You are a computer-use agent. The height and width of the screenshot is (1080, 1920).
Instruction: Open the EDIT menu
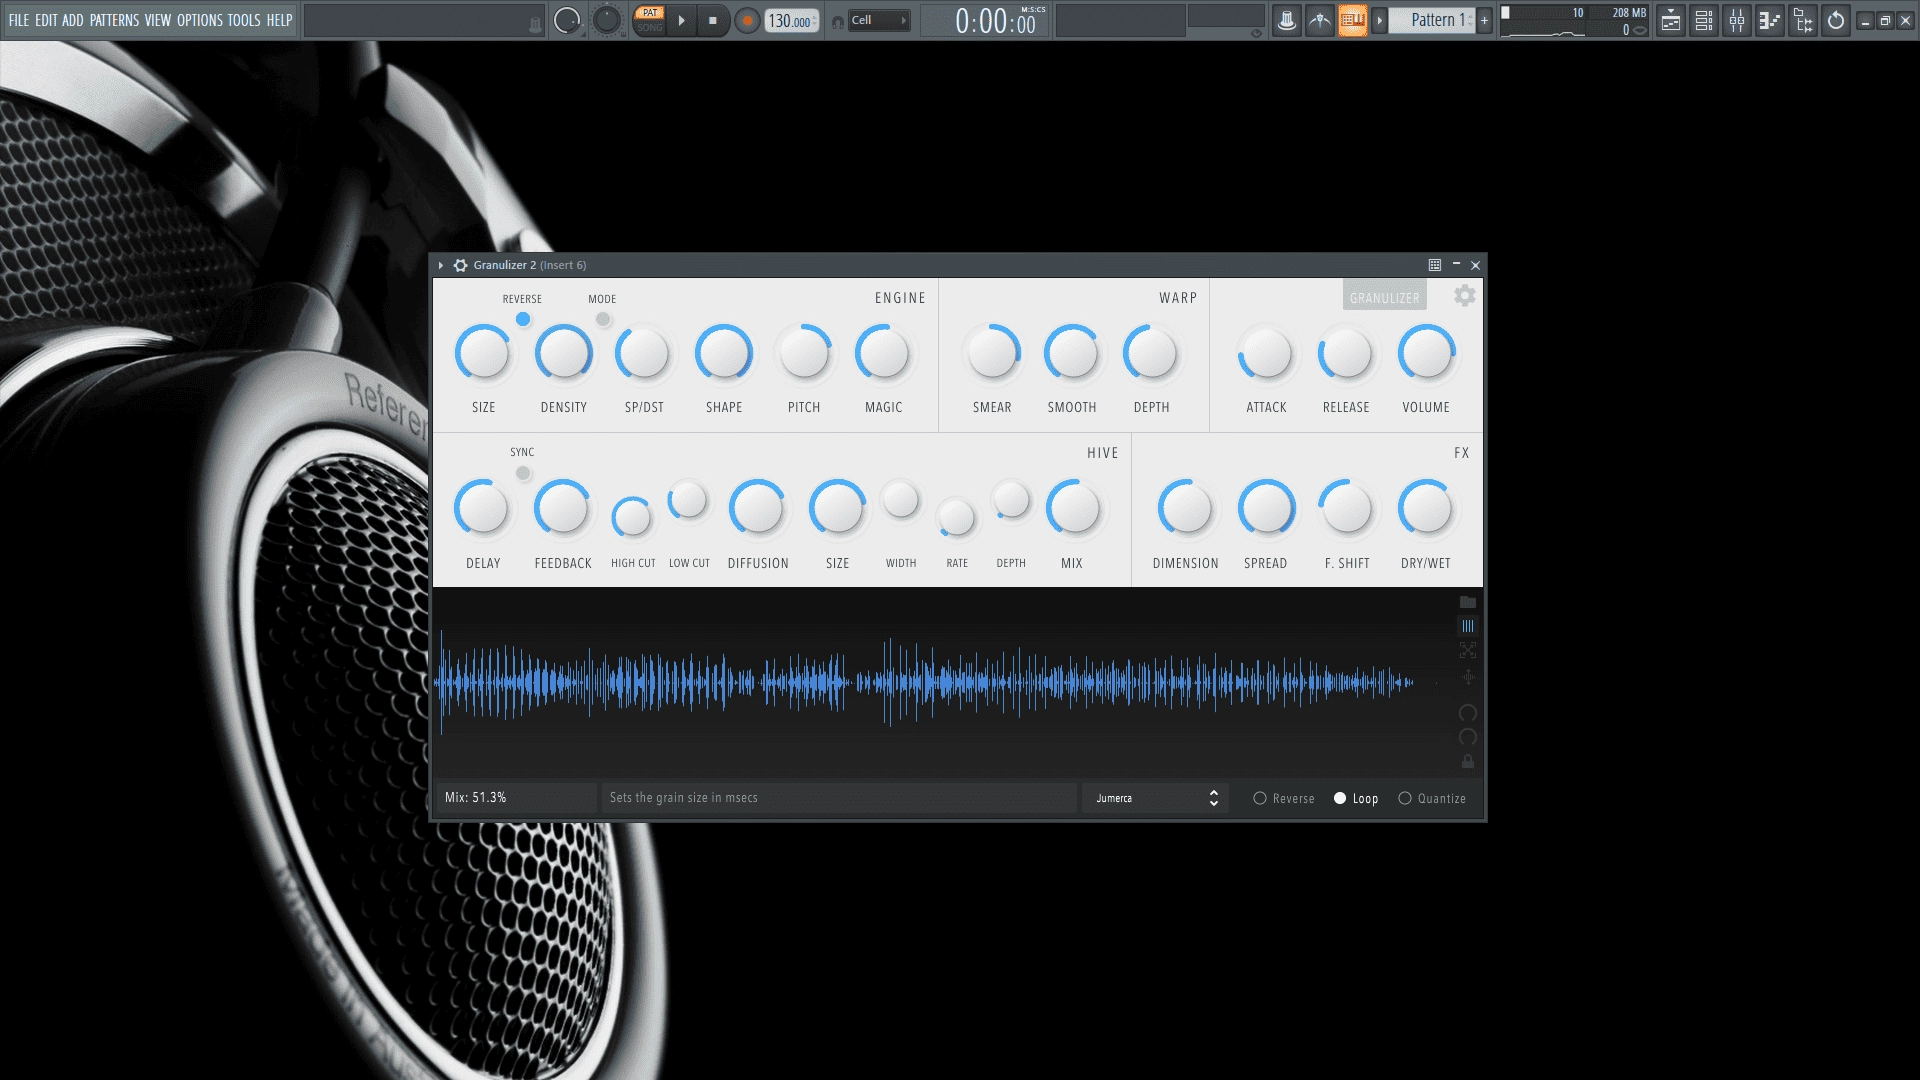coord(46,20)
